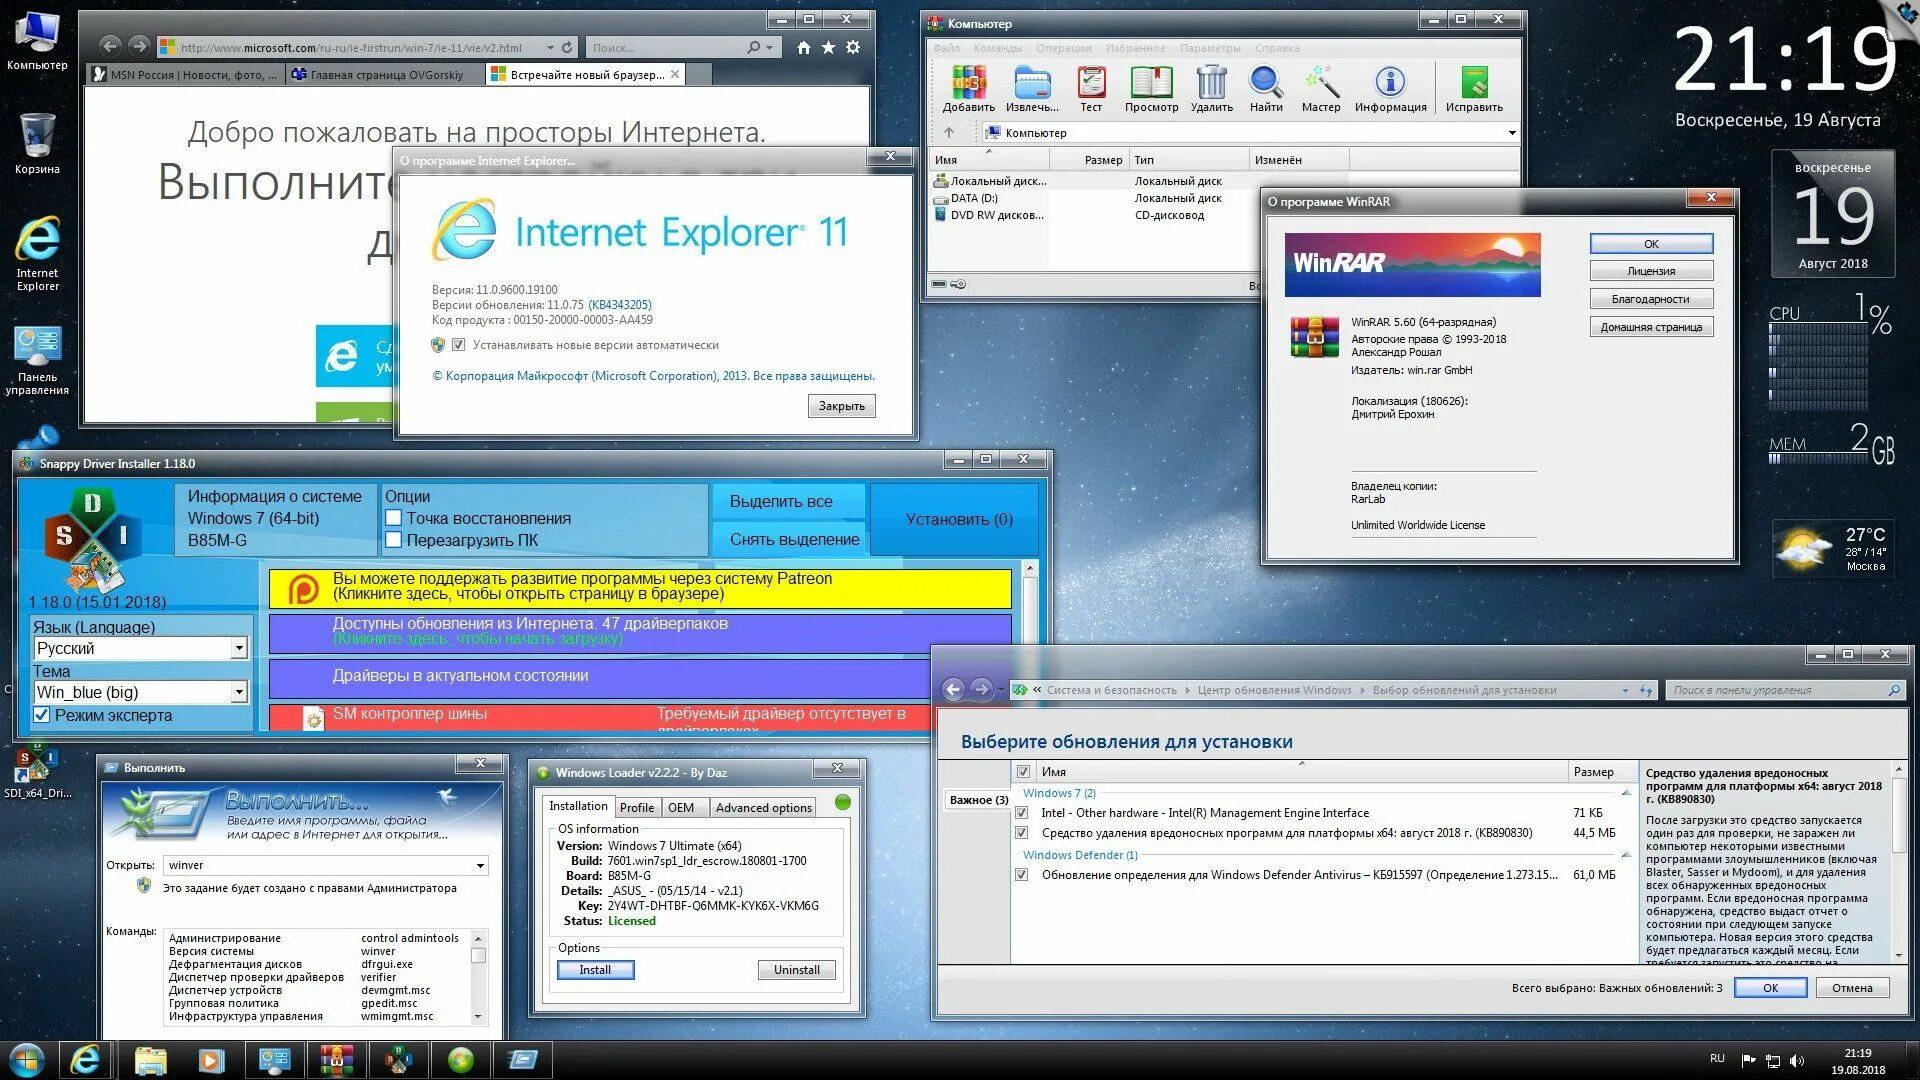This screenshot has width=1920, height=1080.
Task: Expand the Тема (Theme) dropdown in Snappy Driver
Action: 239,691
